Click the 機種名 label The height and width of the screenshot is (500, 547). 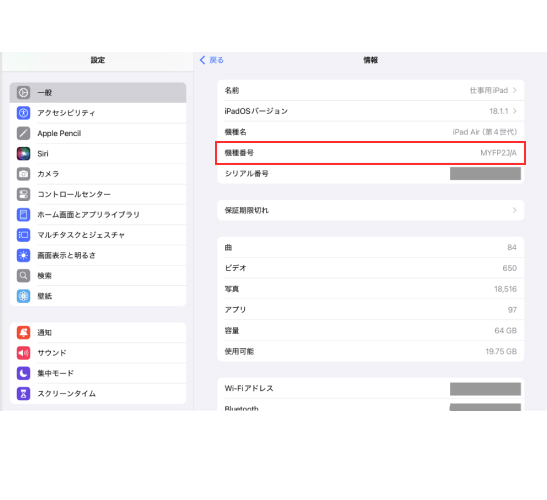[x=235, y=132]
